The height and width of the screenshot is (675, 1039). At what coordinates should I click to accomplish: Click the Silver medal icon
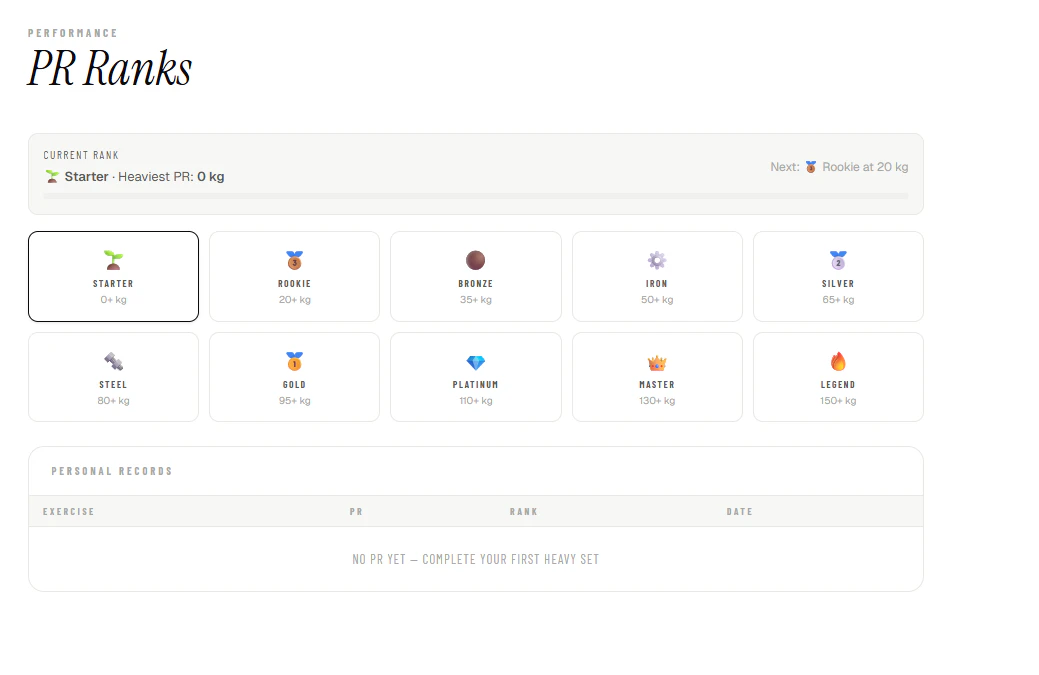tap(838, 260)
